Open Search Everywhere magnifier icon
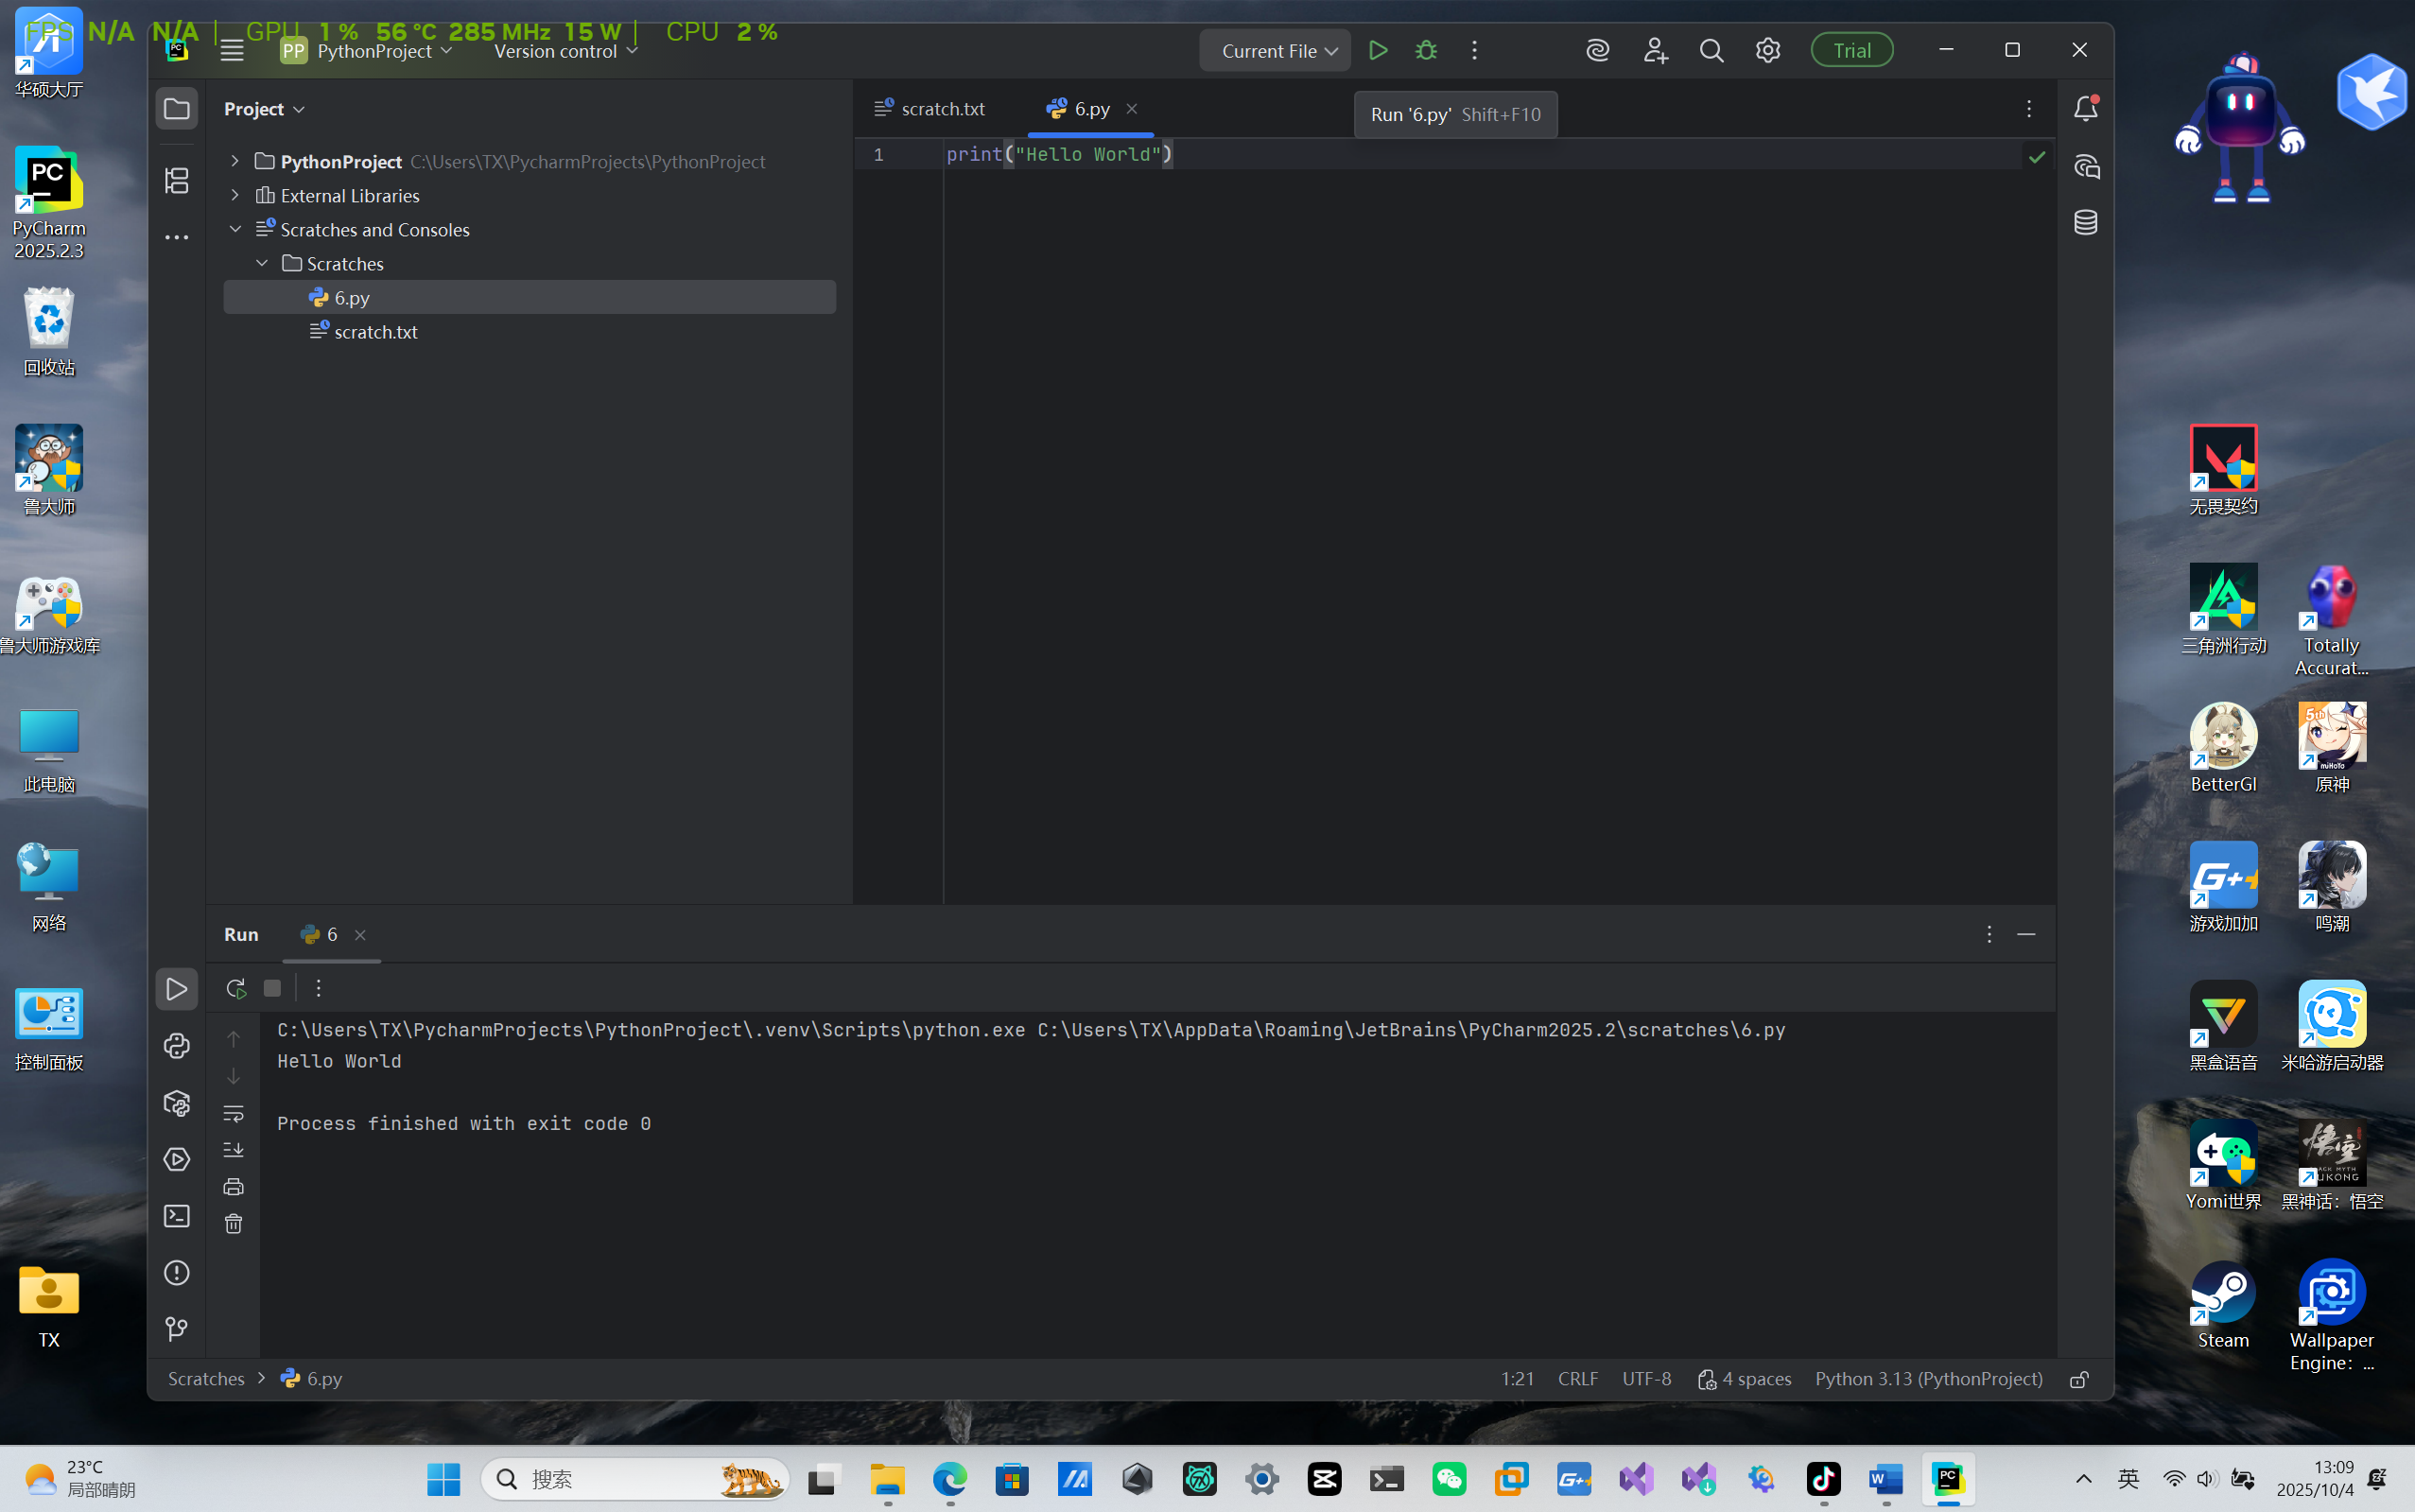Viewport: 2415px width, 1512px height. (x=1711, y=49)
